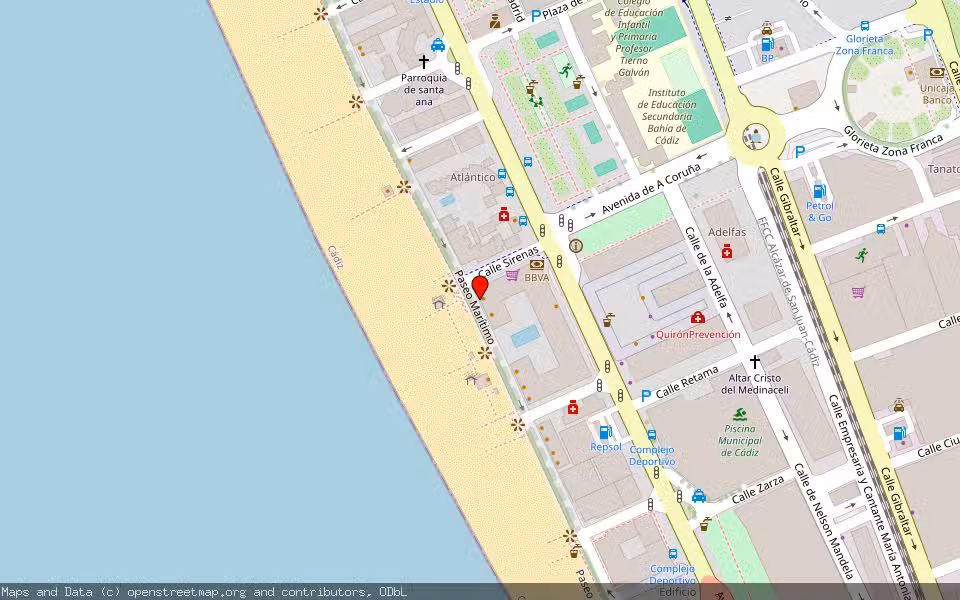The height and width of the screenshot is (600, 960).
Task: Click the QuirónPrevención first aid icon
Action: click(x=697, y=318)
